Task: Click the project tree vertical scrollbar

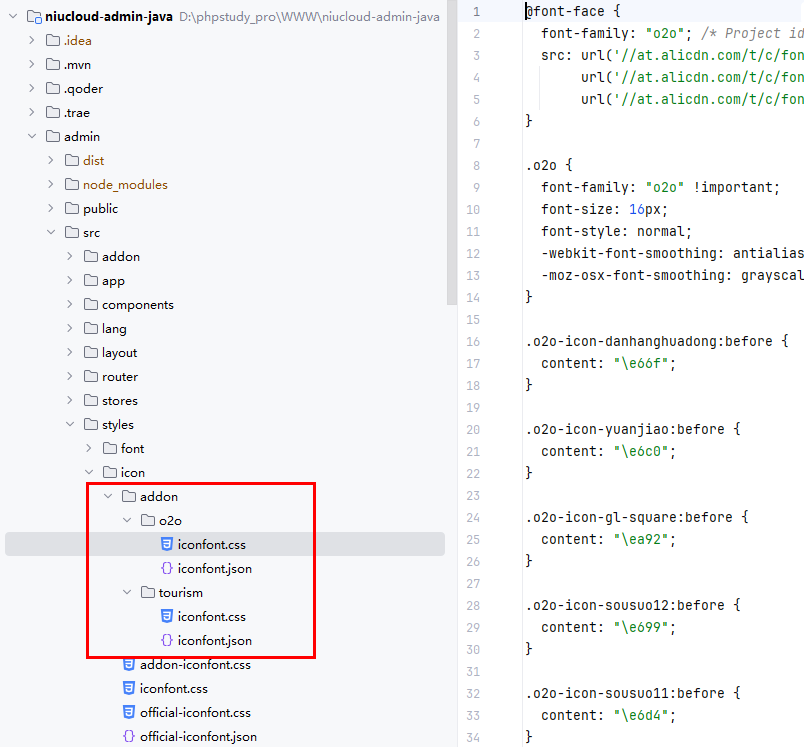Action: click(451, 150)
